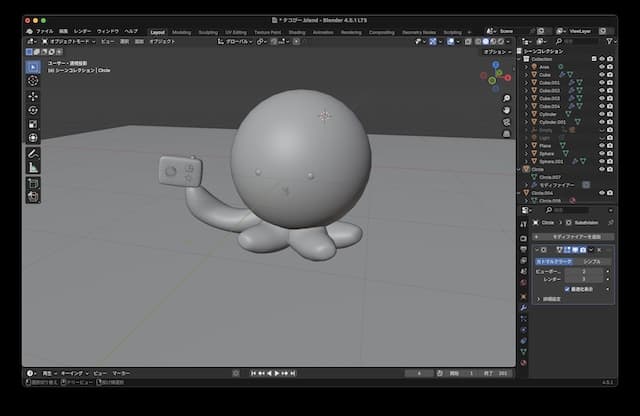The image size is (640, 416).
Task: Disable rendering for Sphere.001 with its camera icon
Action: click(610, 161)
